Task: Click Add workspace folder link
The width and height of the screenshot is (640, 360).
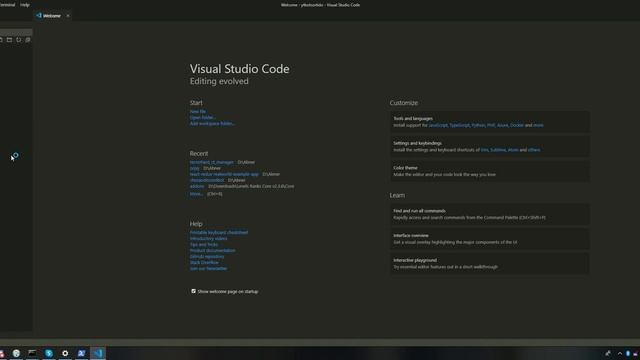Action: pos(212,123)
